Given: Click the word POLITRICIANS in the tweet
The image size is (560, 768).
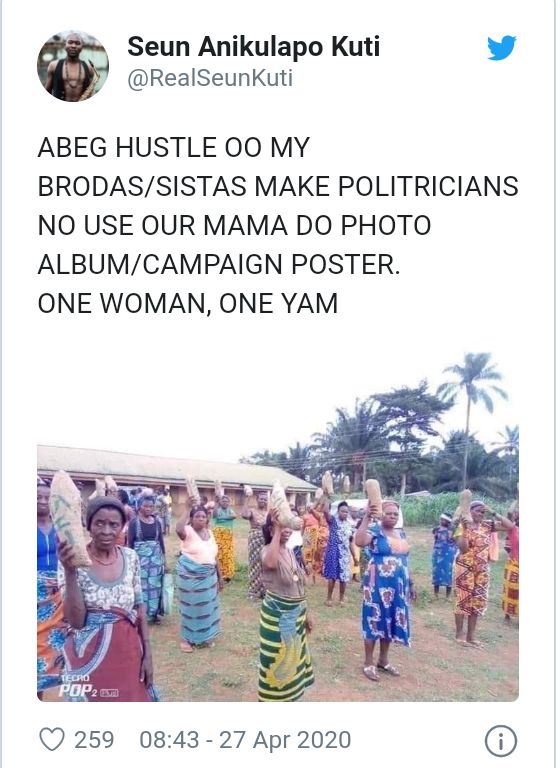Looking at the screenshot, I should pyautogui.click(x=428, y=187).
